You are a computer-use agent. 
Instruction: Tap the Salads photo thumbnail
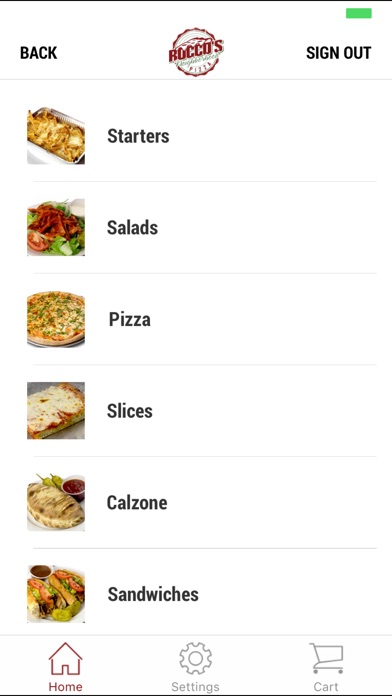tap(56, 227)
